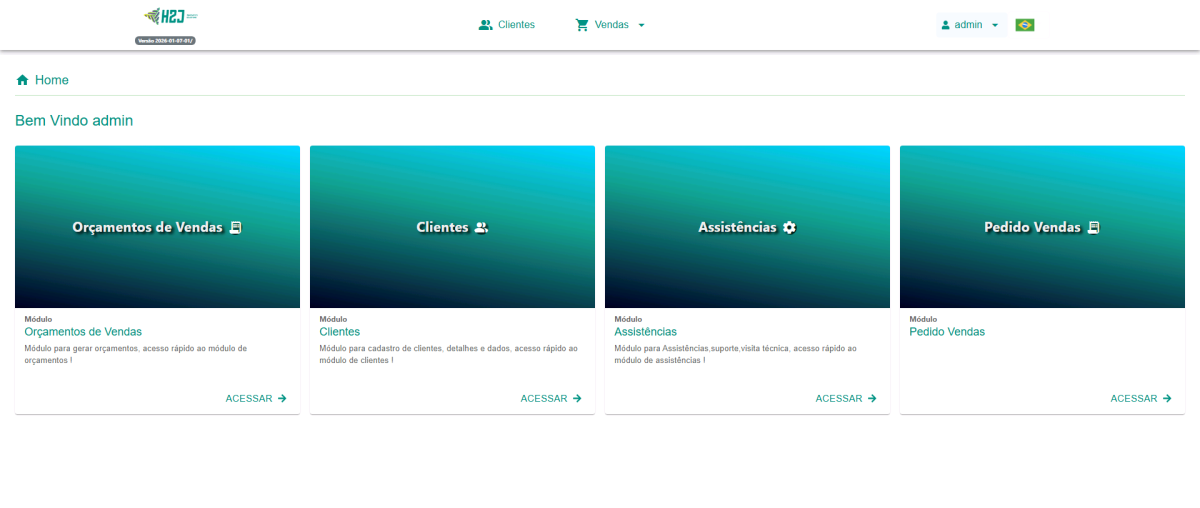Click the Vendas shopping cart icon
Viewport: 1200px width, 508px height.
(582, 25)
